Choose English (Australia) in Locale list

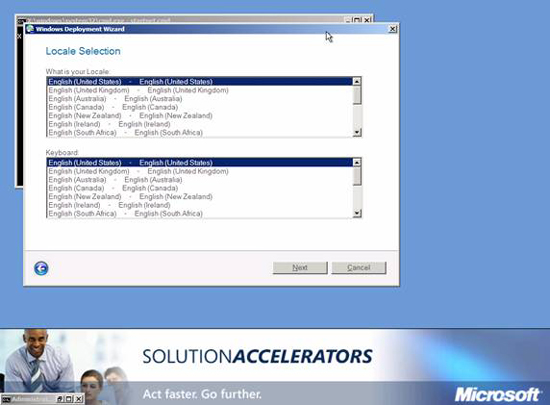click(200, 99)
